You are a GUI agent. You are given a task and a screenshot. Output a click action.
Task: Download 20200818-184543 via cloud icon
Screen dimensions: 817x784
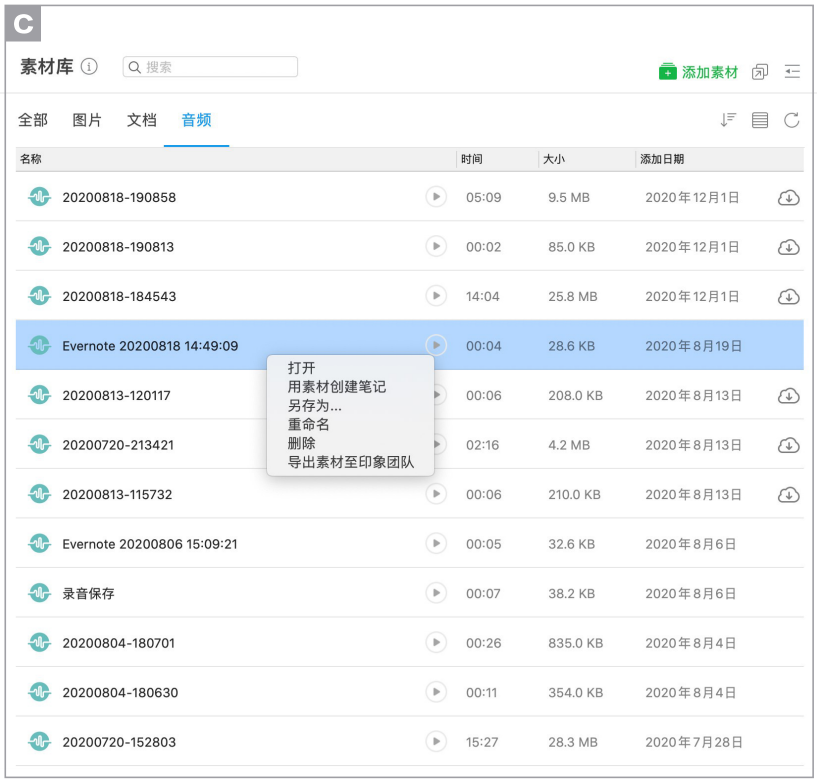pyautogui.click(x=789, y=296)
